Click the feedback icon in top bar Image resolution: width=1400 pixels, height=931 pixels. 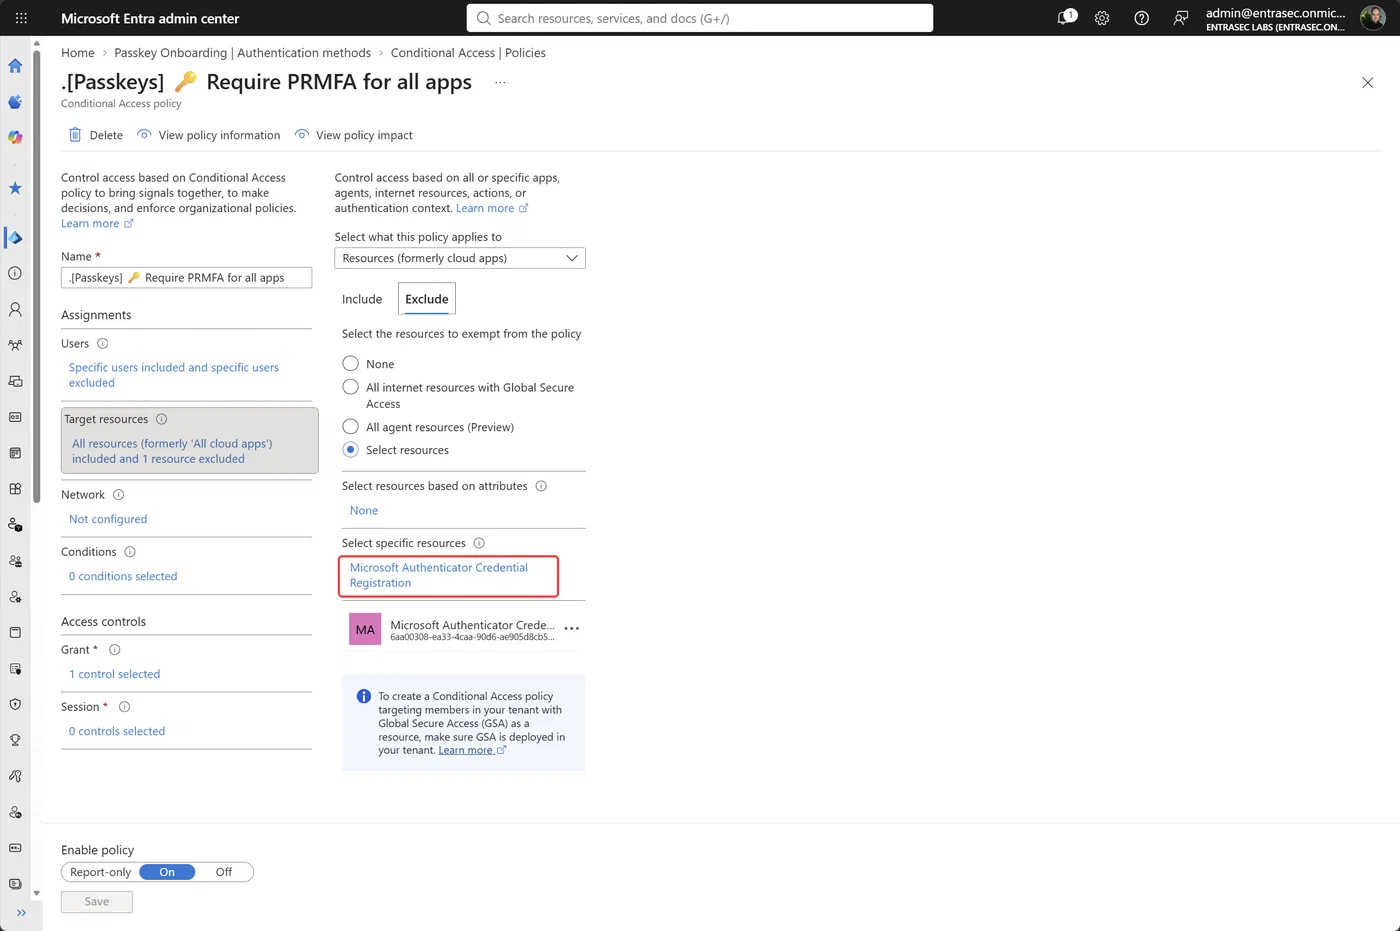point(1180,18)
